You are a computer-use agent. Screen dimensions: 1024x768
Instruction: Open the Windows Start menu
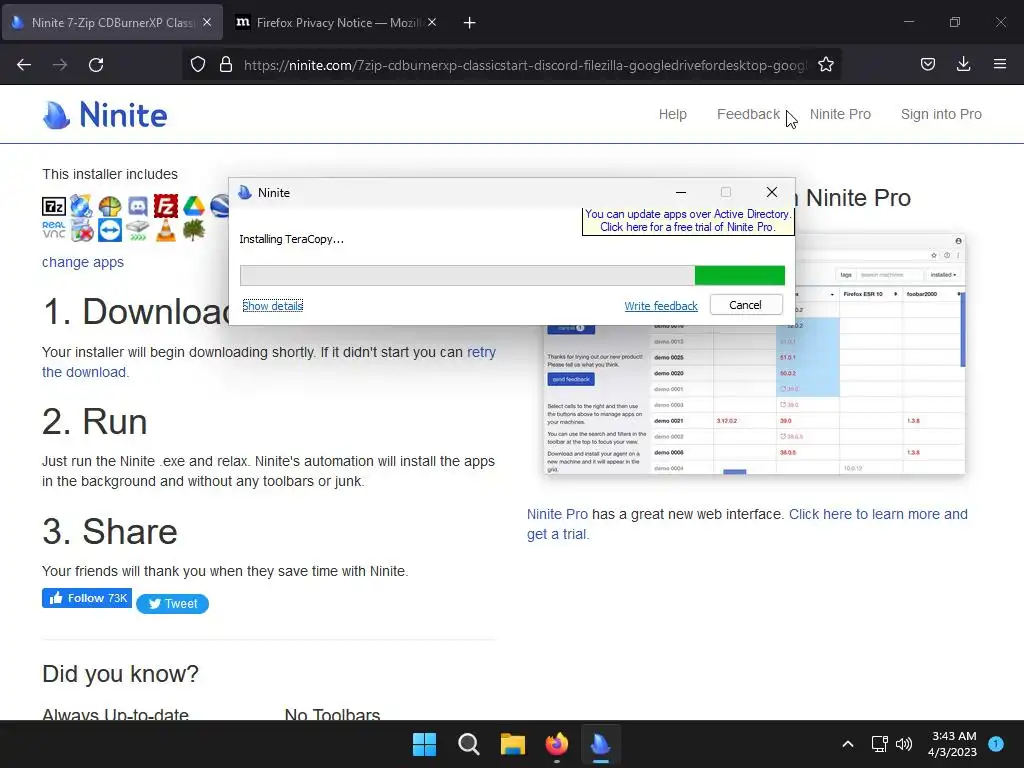click(x=424, y=744)
